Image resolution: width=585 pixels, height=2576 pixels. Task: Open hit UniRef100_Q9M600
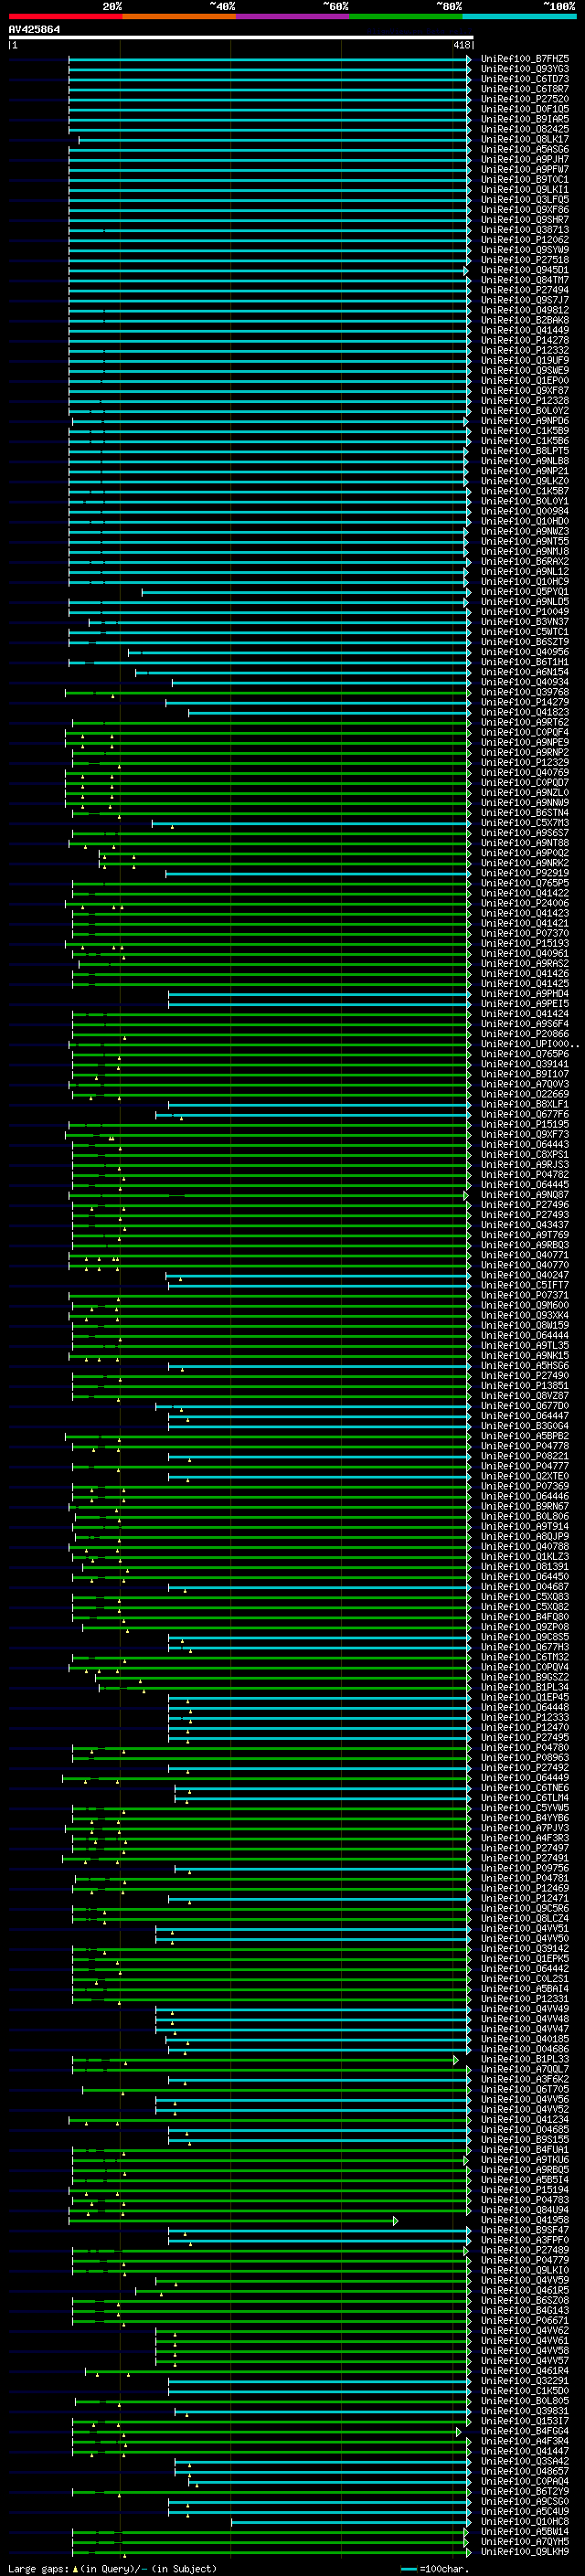[x=524, y=1305]
